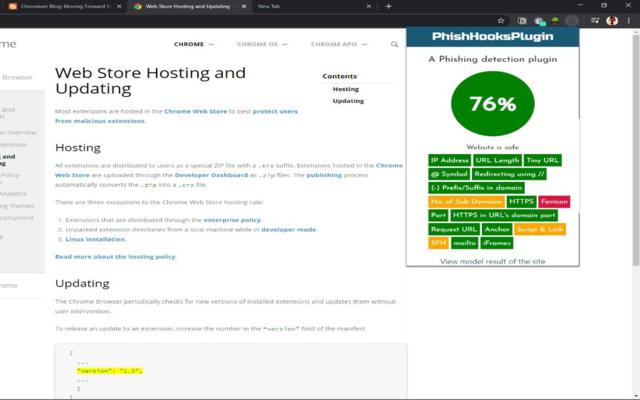640x400 pixels.
Task: Click the Web Store Hosting and Updating title
Action: point(150,80)
